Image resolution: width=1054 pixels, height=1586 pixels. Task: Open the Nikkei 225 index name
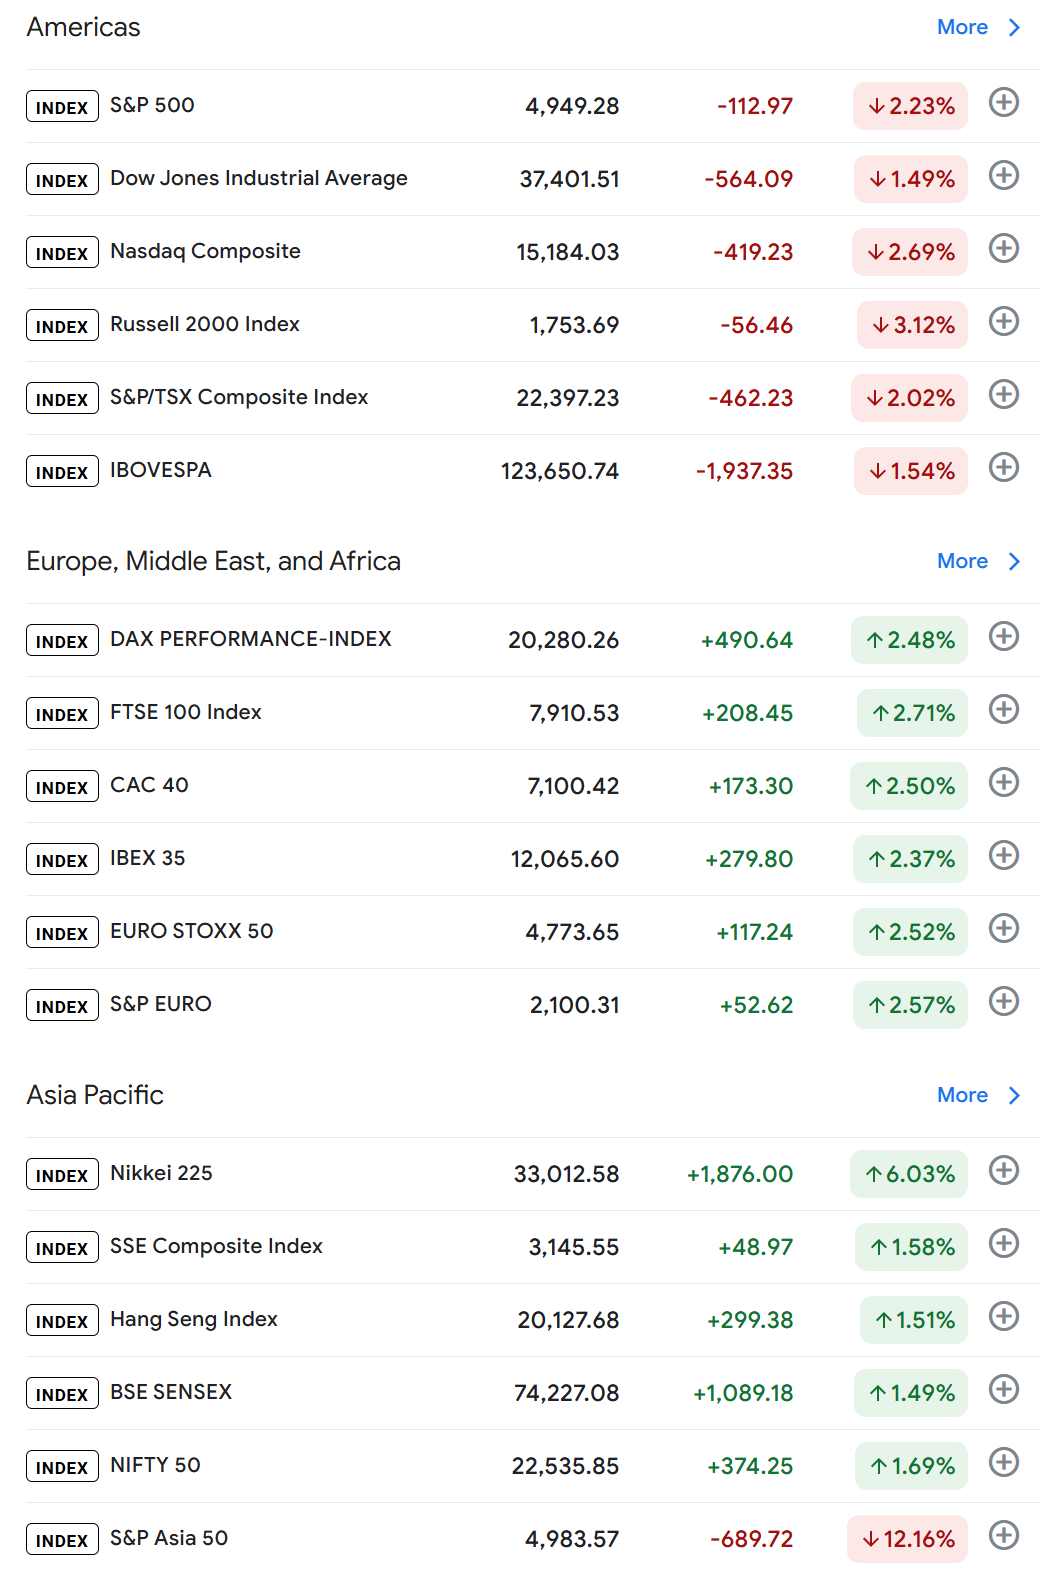[x=161, y=1173]
